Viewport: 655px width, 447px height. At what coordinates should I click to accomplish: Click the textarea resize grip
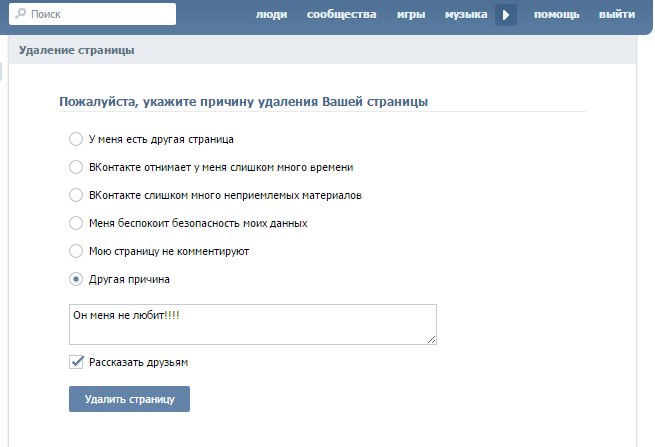tap(432, 340)
